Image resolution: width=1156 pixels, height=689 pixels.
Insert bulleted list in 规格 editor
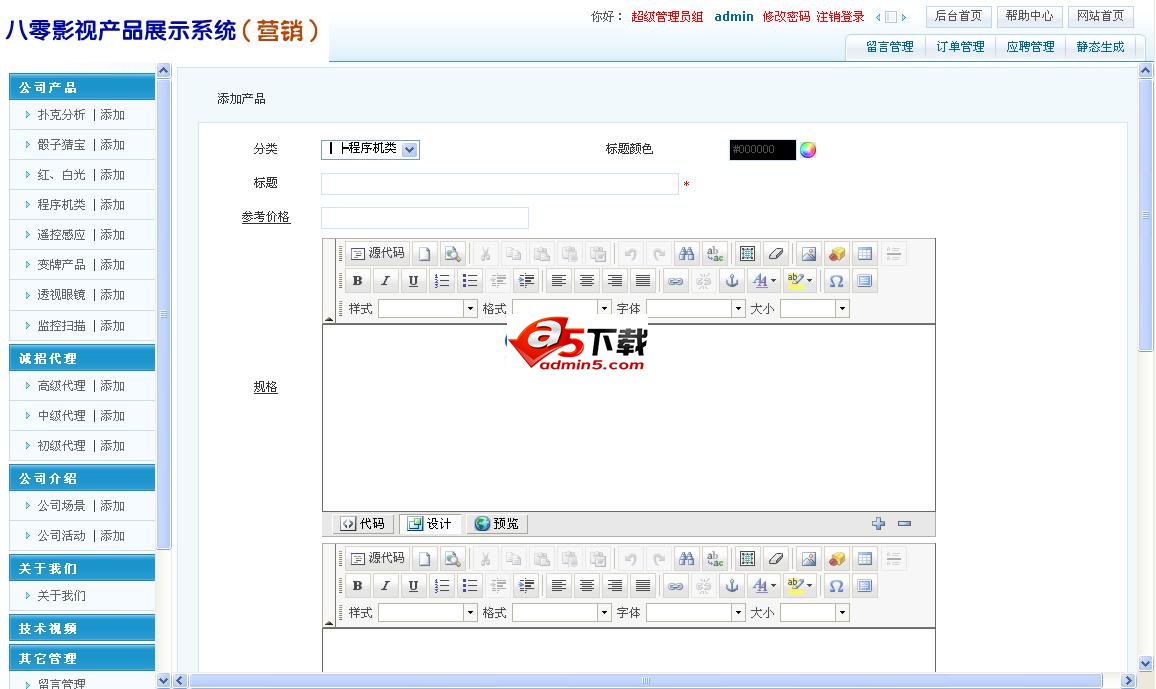[x=470, y=281]
